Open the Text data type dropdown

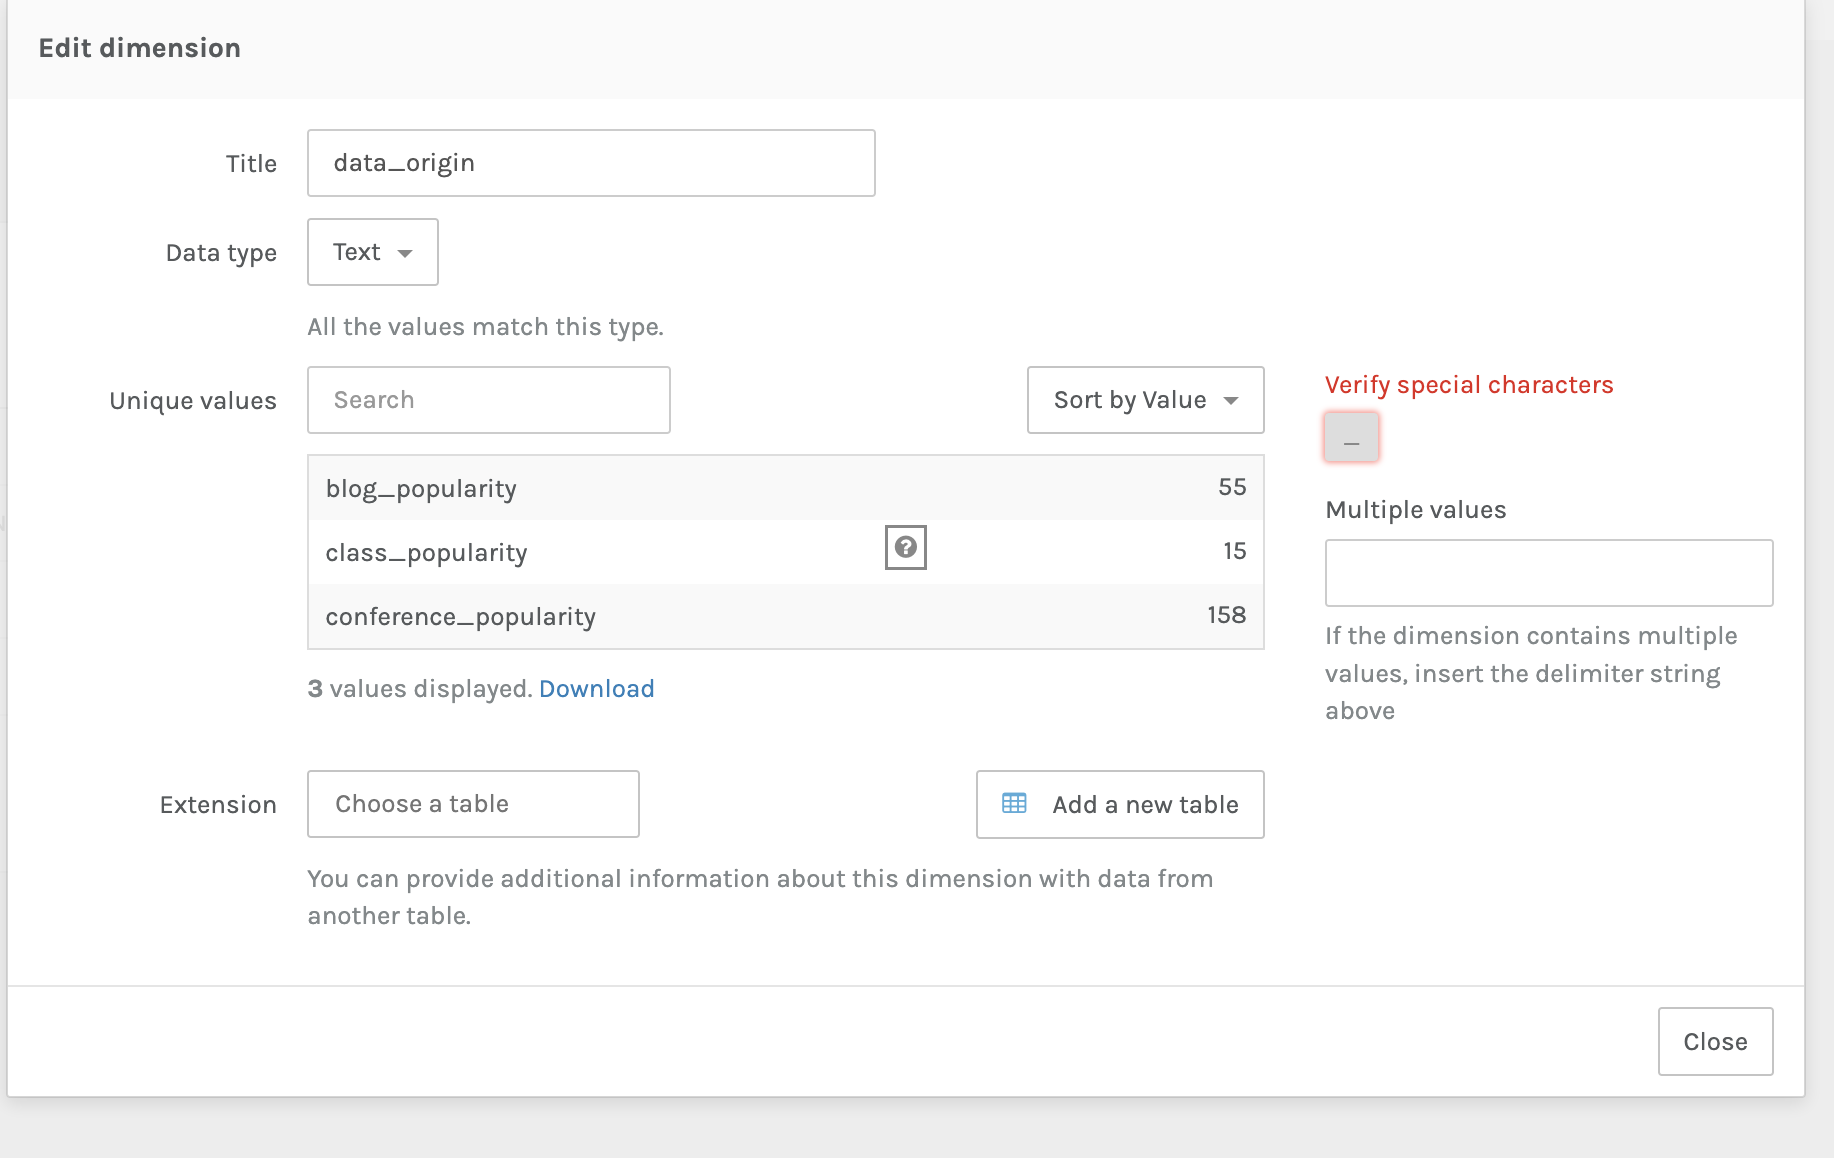pyautogui.click(x=372, y=252)
